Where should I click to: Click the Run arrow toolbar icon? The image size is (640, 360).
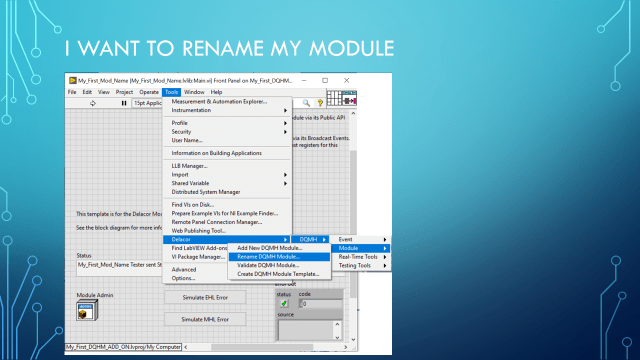coord(93,103)
